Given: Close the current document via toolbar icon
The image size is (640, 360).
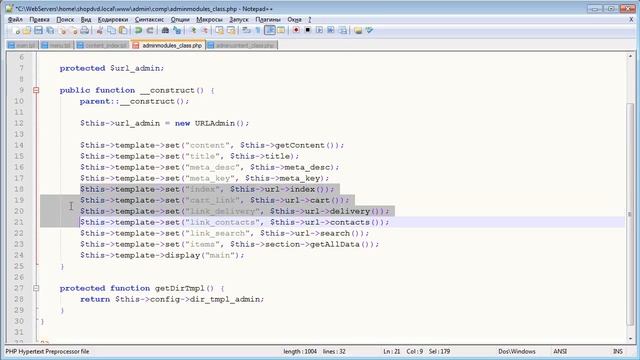Looking at the screenshot, I should [x=62, y=31].
